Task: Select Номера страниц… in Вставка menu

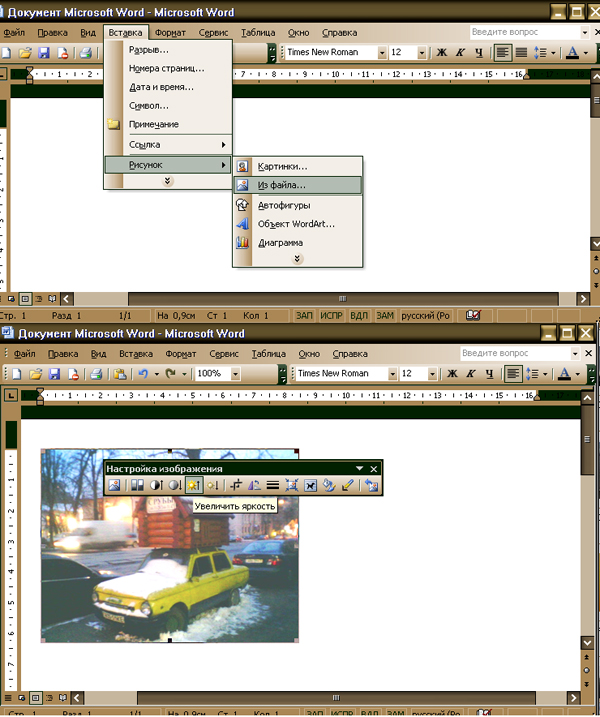Action: coord(167,69)
